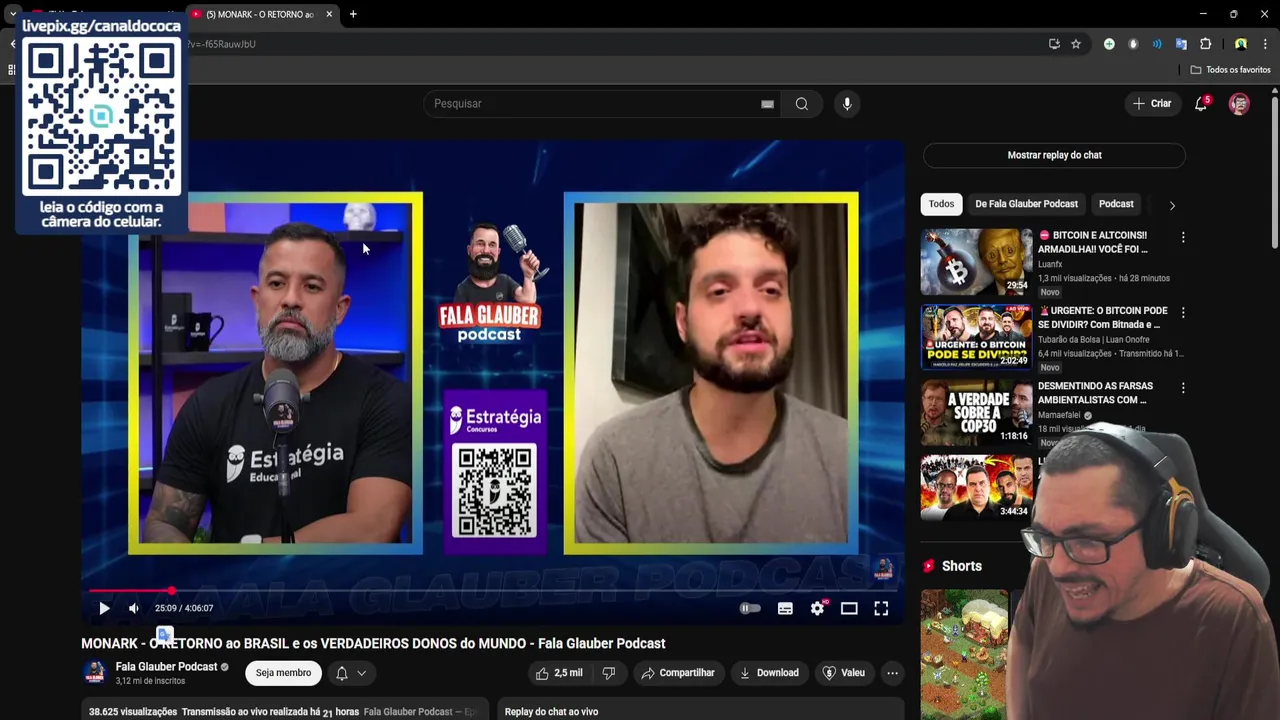Select De Fala Glauber Podcast chip
The height and width of the screenshot is (720, 1280).
(1026, 204)
